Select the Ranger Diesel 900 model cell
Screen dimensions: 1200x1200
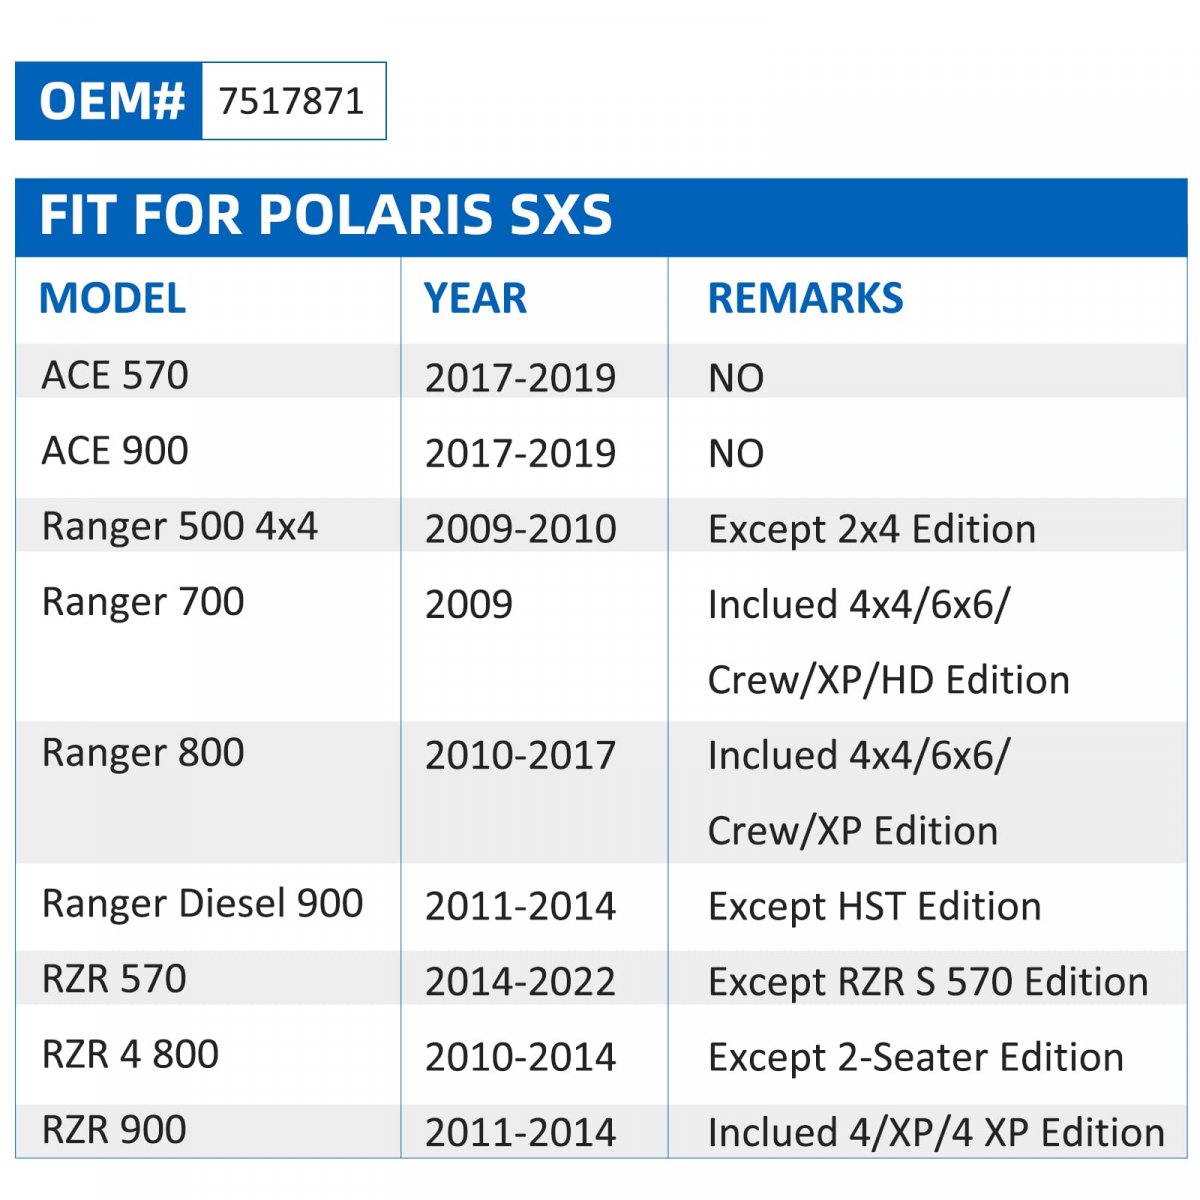[202, 904]
